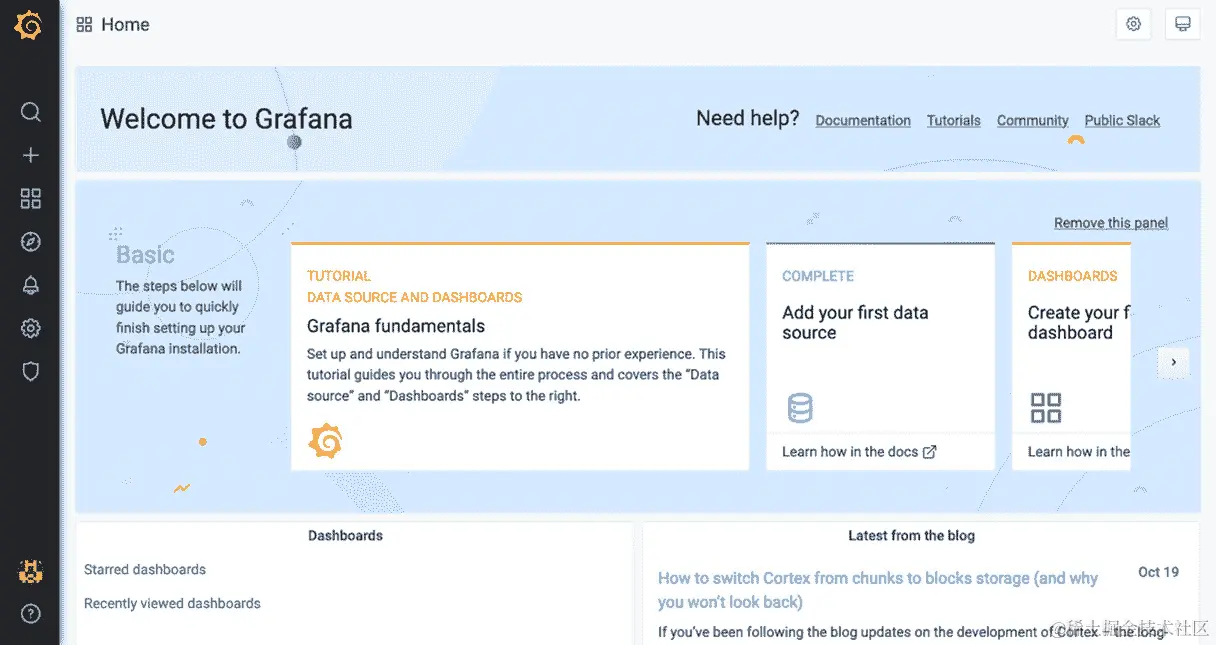This screenshot has height=645, width=1216.
Task: Open Add your first data source card
Action: [x=881, y=356]
